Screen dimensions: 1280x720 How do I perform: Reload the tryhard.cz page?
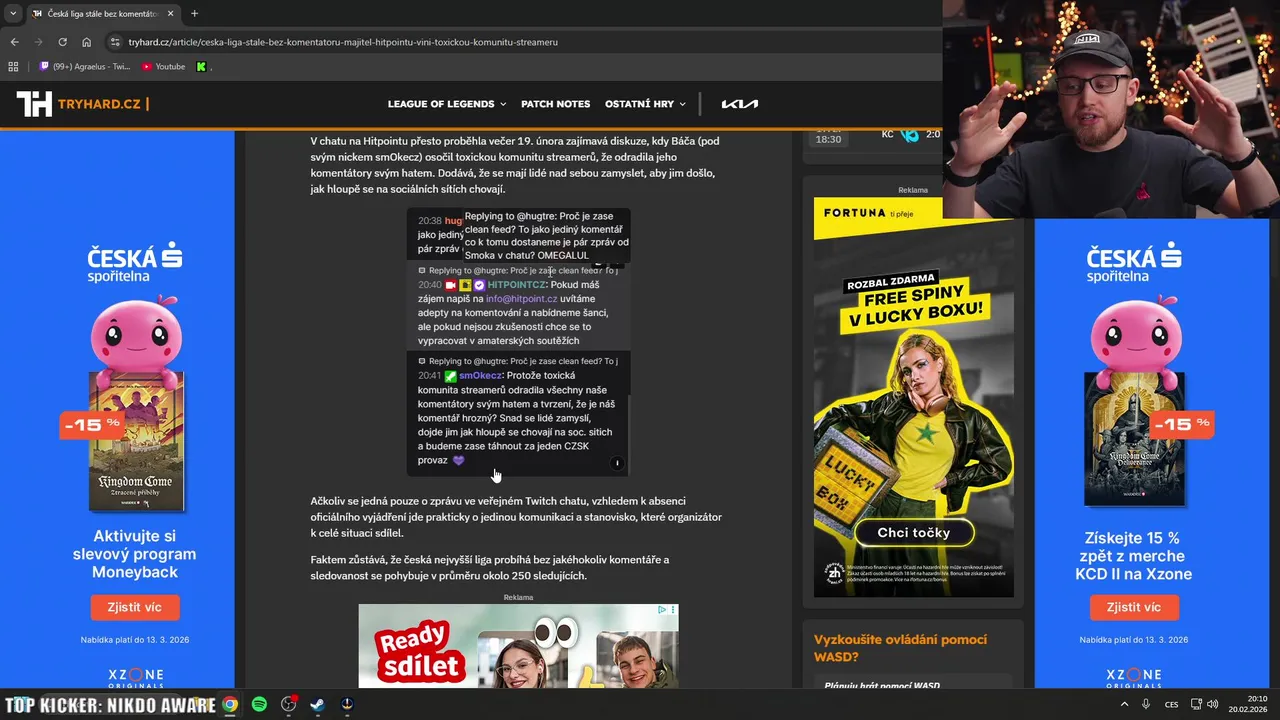tap(62, 42)
